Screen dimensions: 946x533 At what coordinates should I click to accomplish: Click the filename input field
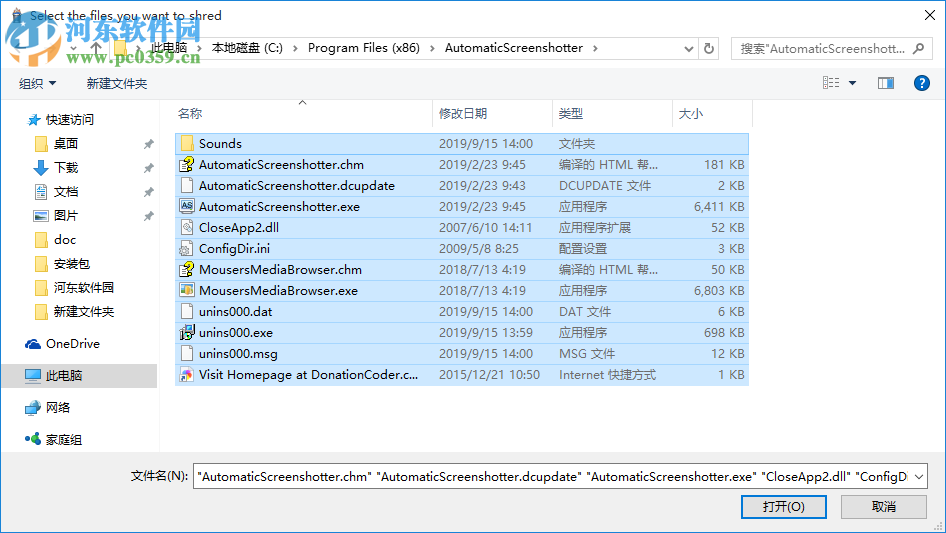pos(553,477)
